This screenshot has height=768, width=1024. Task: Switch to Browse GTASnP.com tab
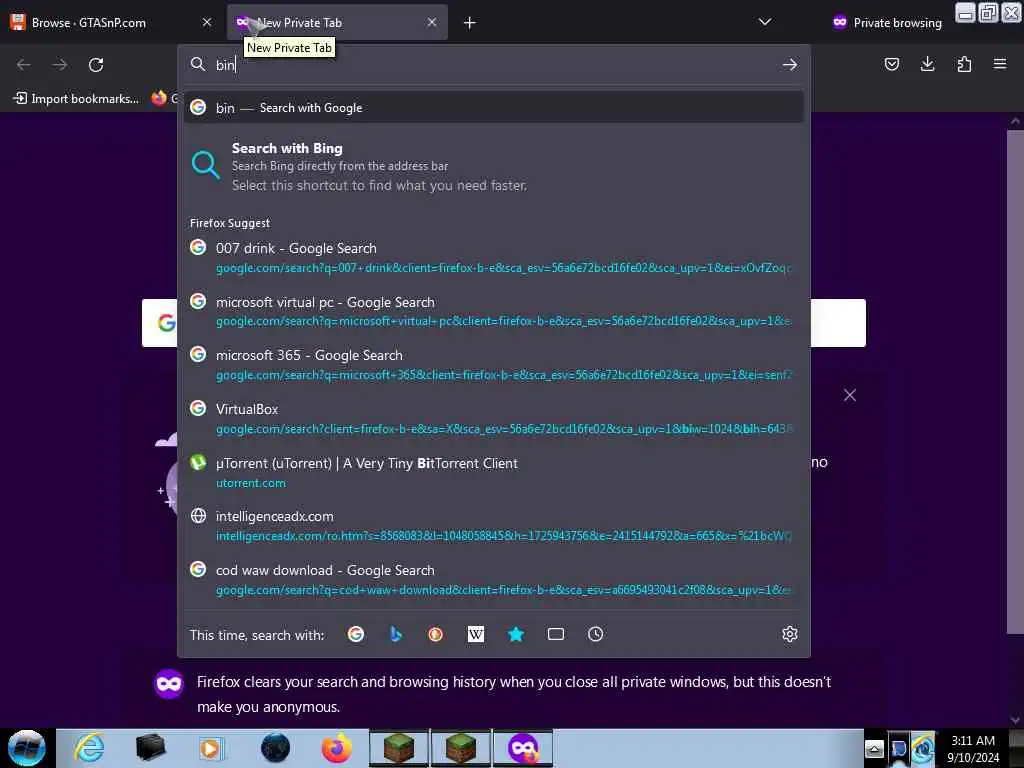[x=112, y=22]
